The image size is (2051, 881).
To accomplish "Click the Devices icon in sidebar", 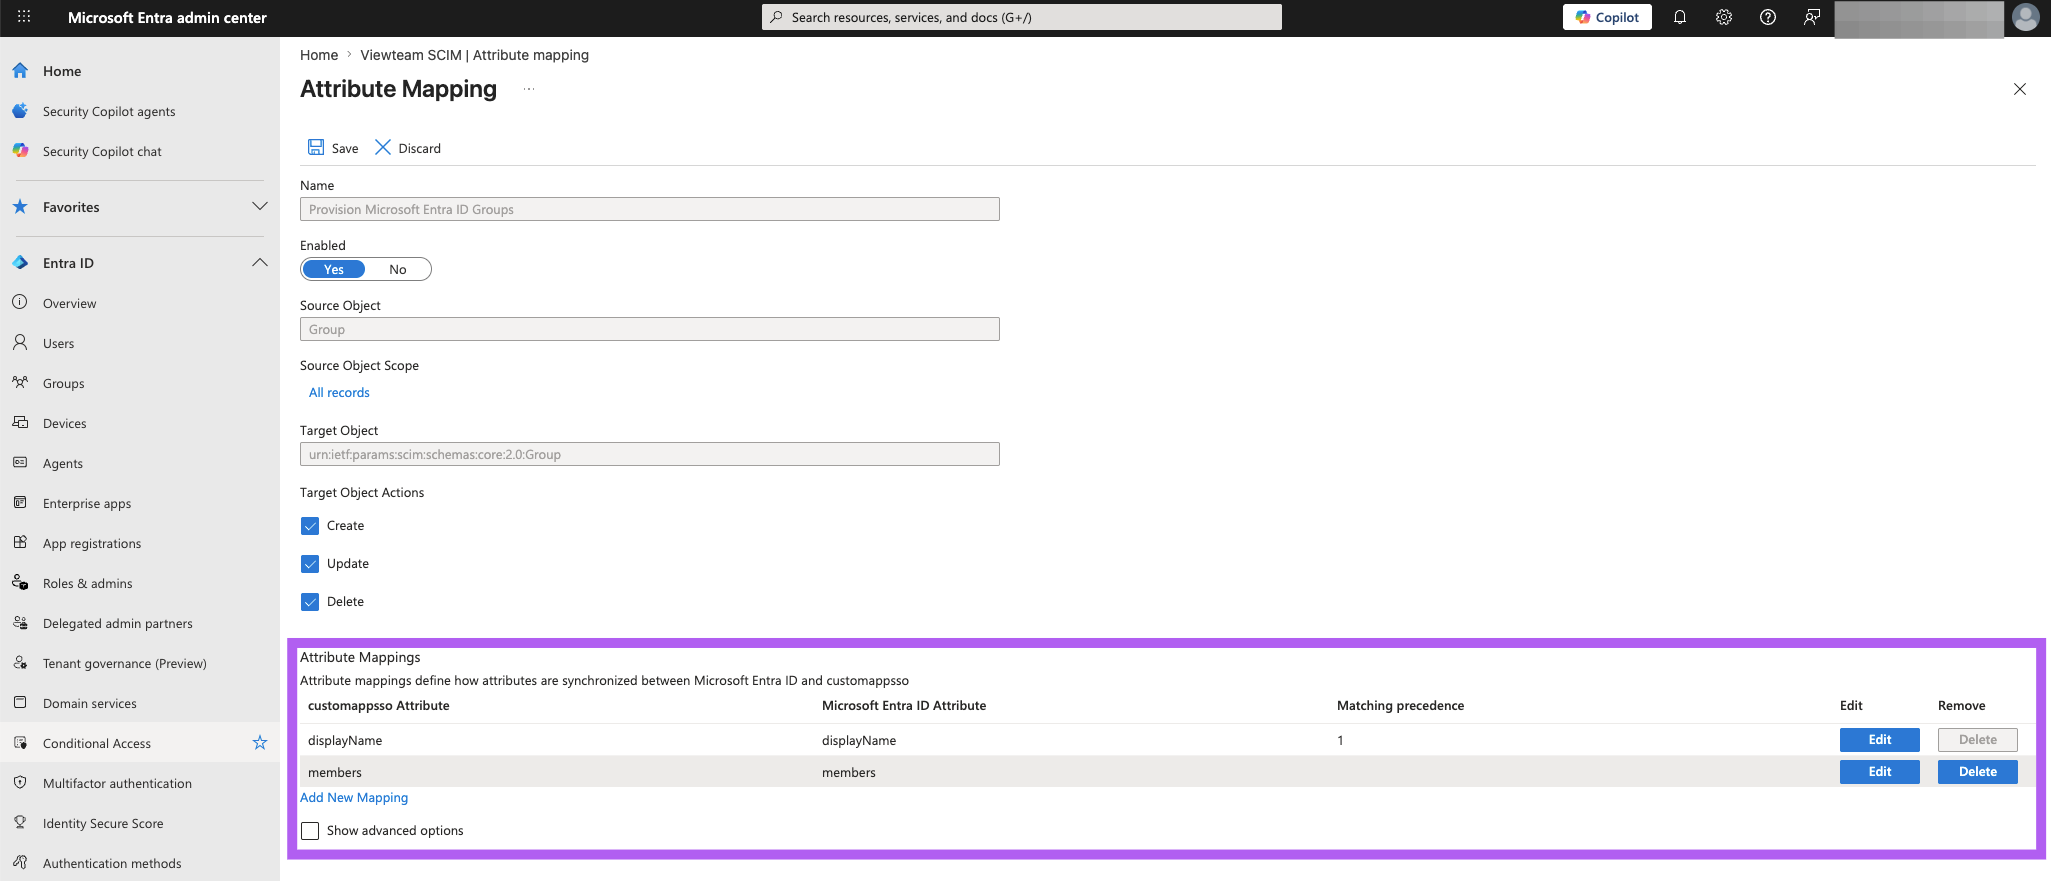I will coord(20,422).
